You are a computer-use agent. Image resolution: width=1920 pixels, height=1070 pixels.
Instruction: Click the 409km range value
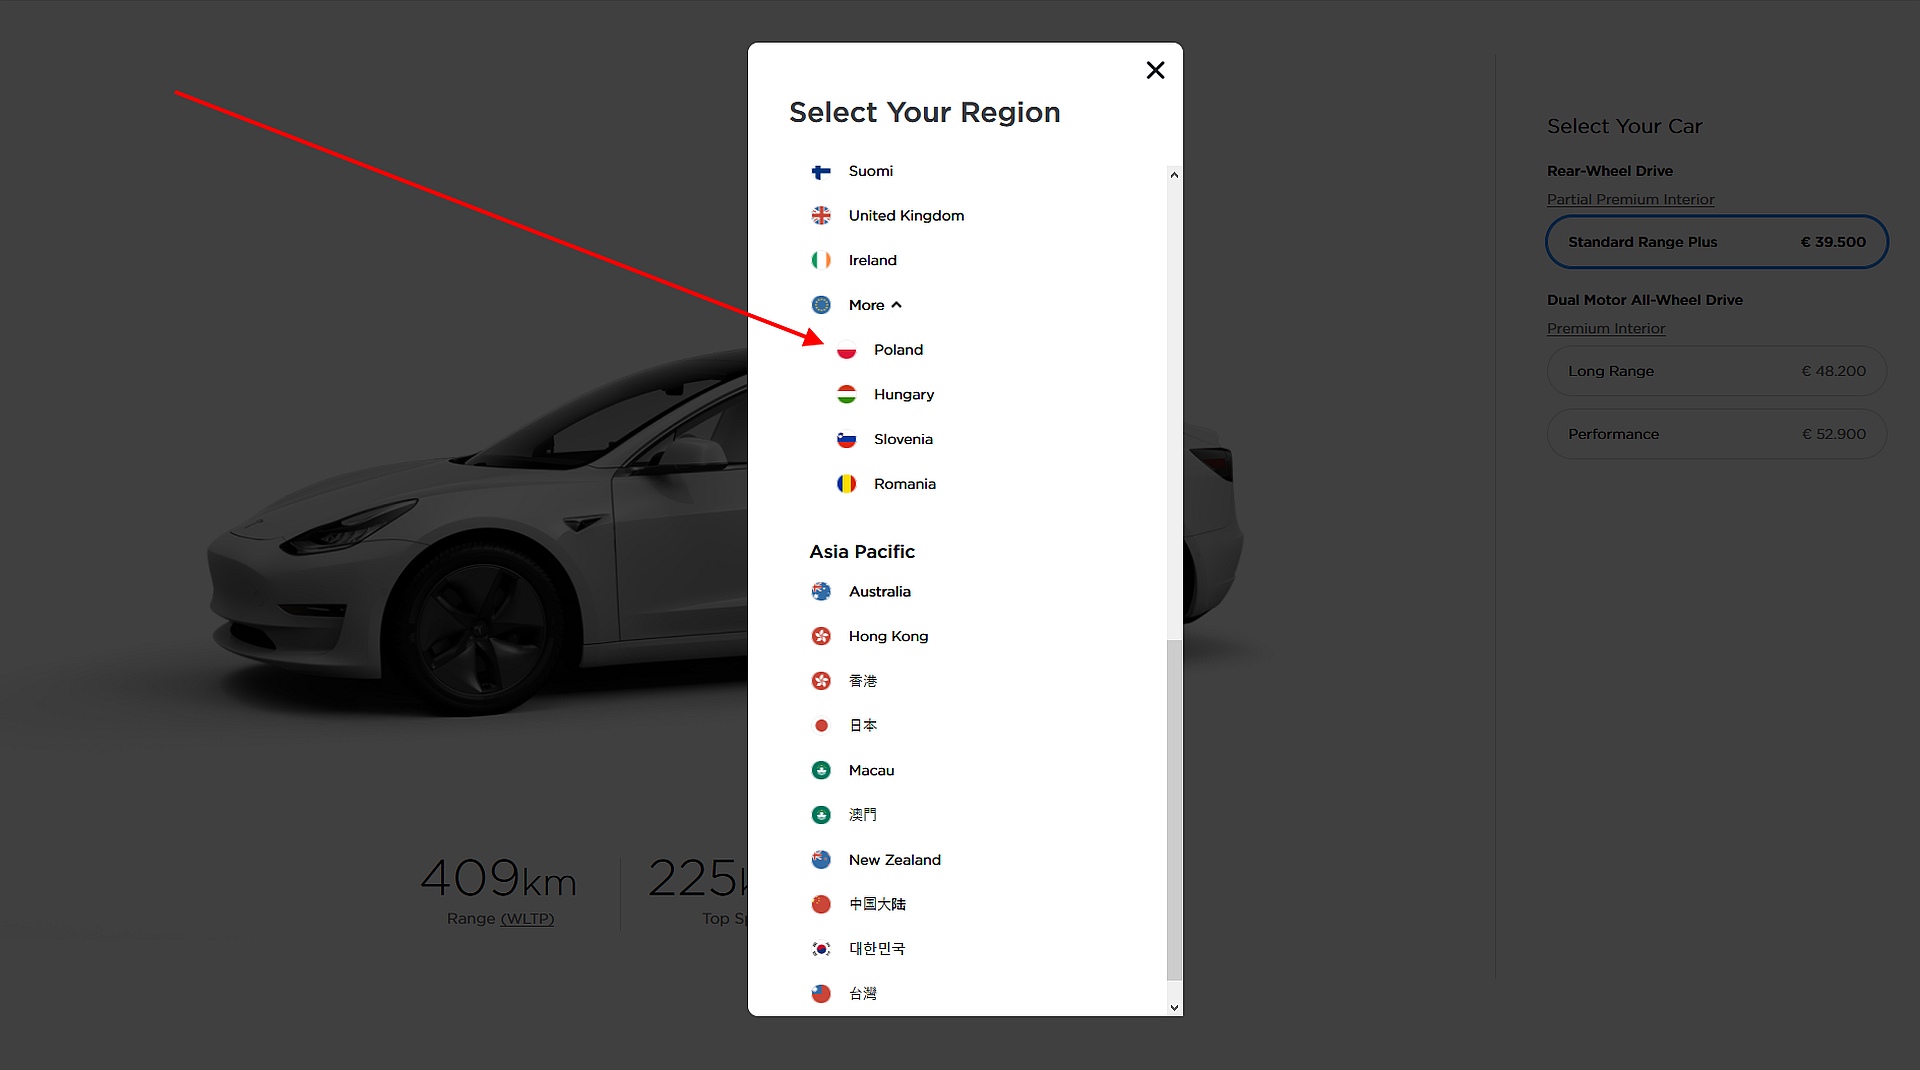point(499,878)
